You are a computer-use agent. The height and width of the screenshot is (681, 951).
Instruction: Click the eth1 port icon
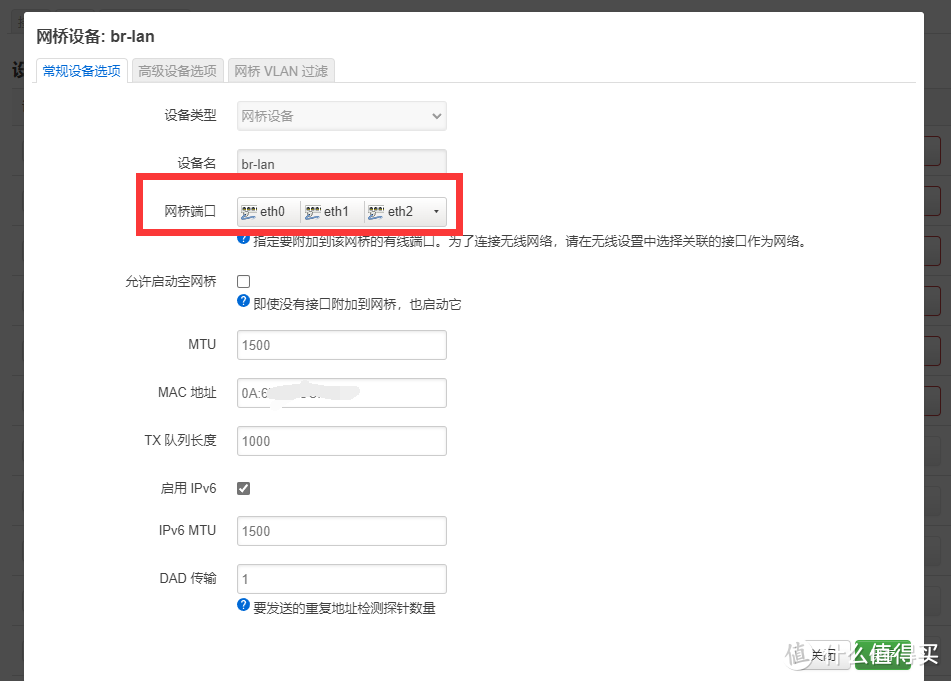pyautogui.click(x=313, y=212)
